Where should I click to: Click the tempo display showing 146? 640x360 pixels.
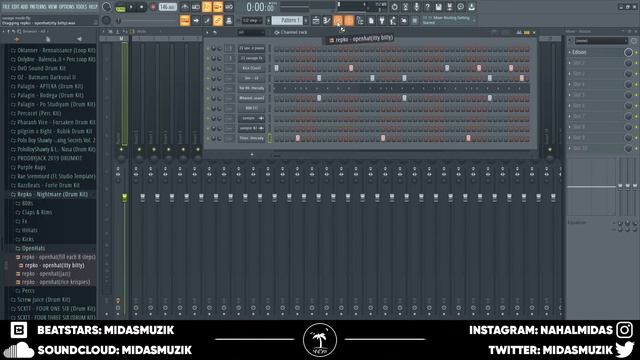pos(167,7)
